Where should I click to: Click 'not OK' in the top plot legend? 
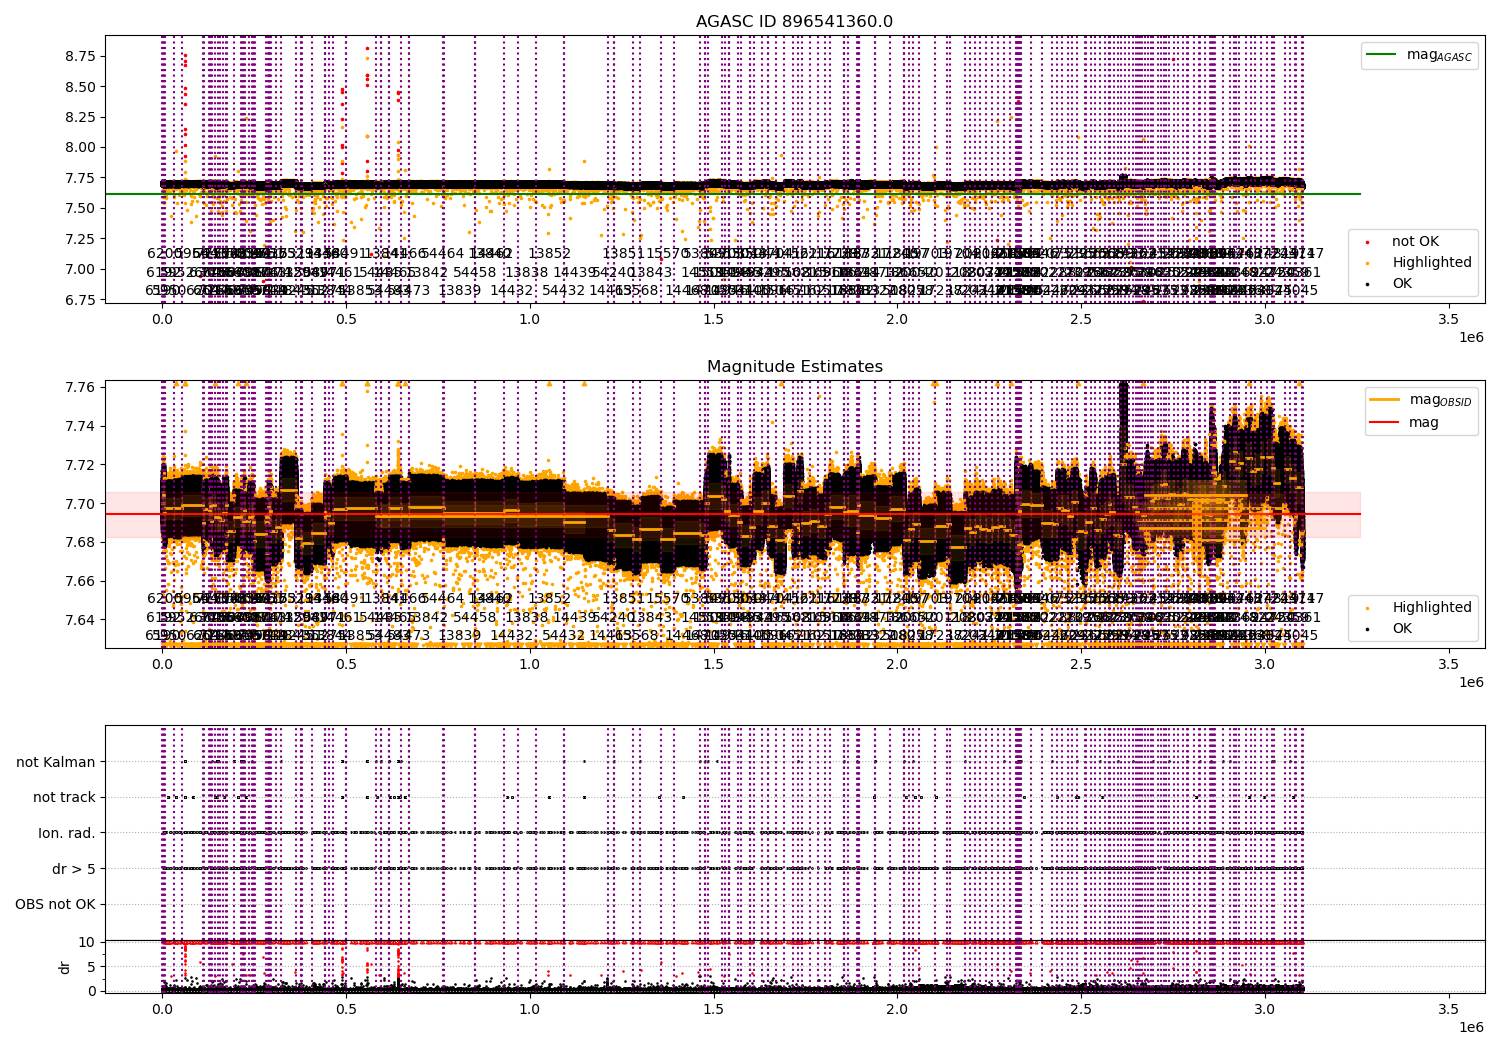click(x=1415, y=241)
